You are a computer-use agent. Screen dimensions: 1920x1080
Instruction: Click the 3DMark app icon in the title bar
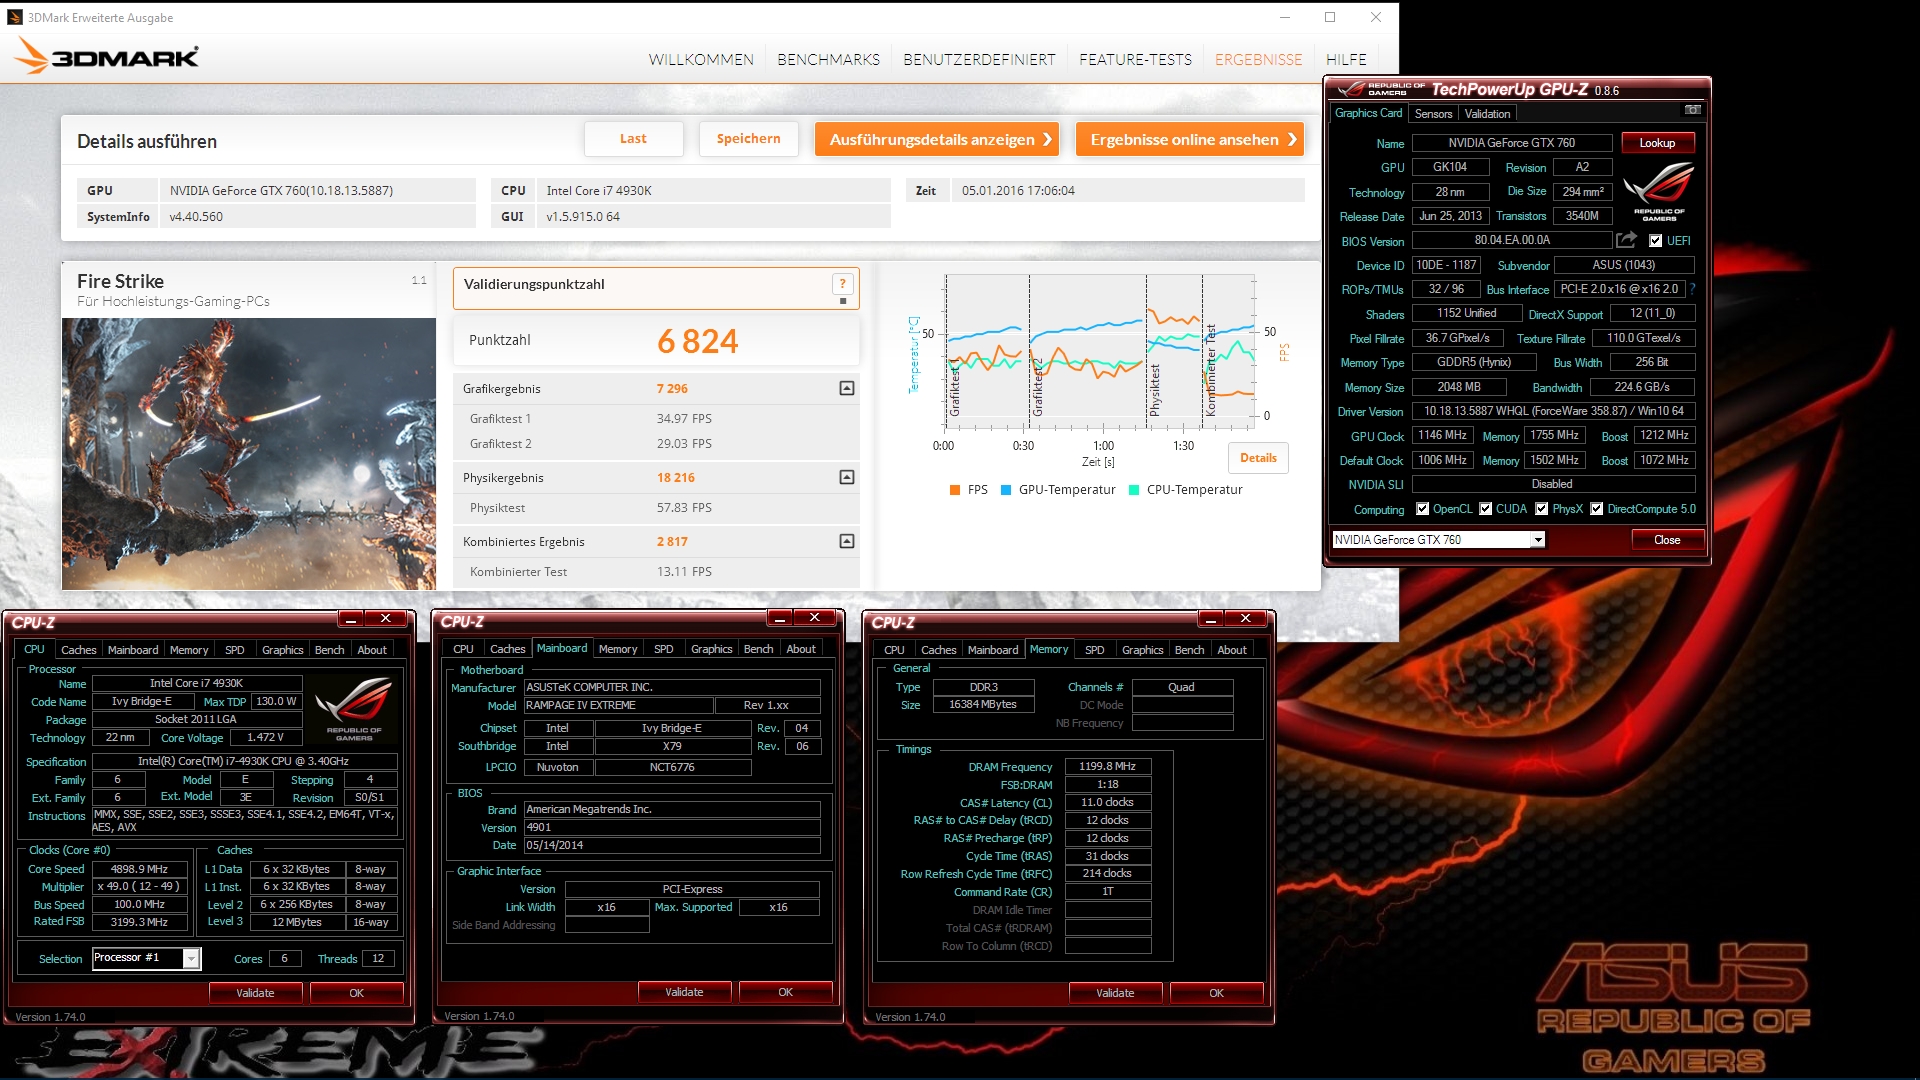[15, 17]
